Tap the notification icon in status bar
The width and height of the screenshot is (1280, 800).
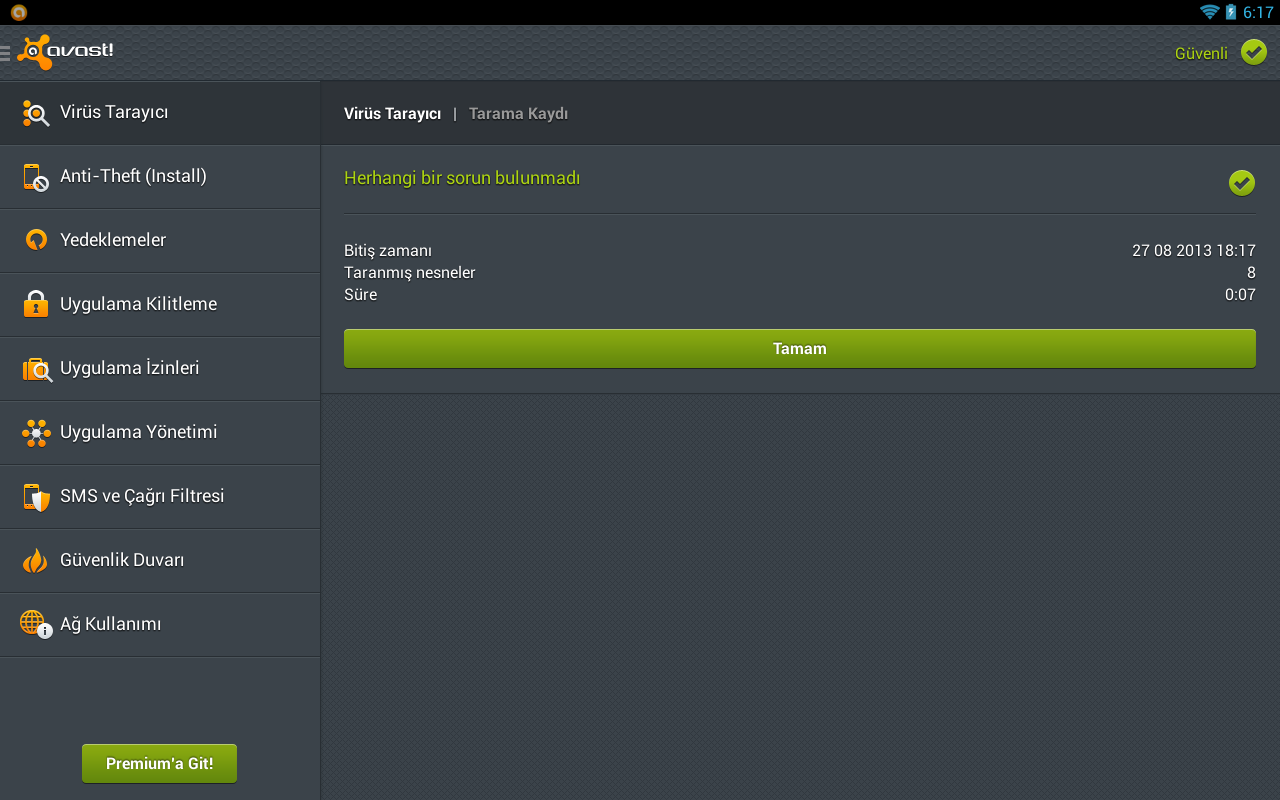[x=18, y=12]
